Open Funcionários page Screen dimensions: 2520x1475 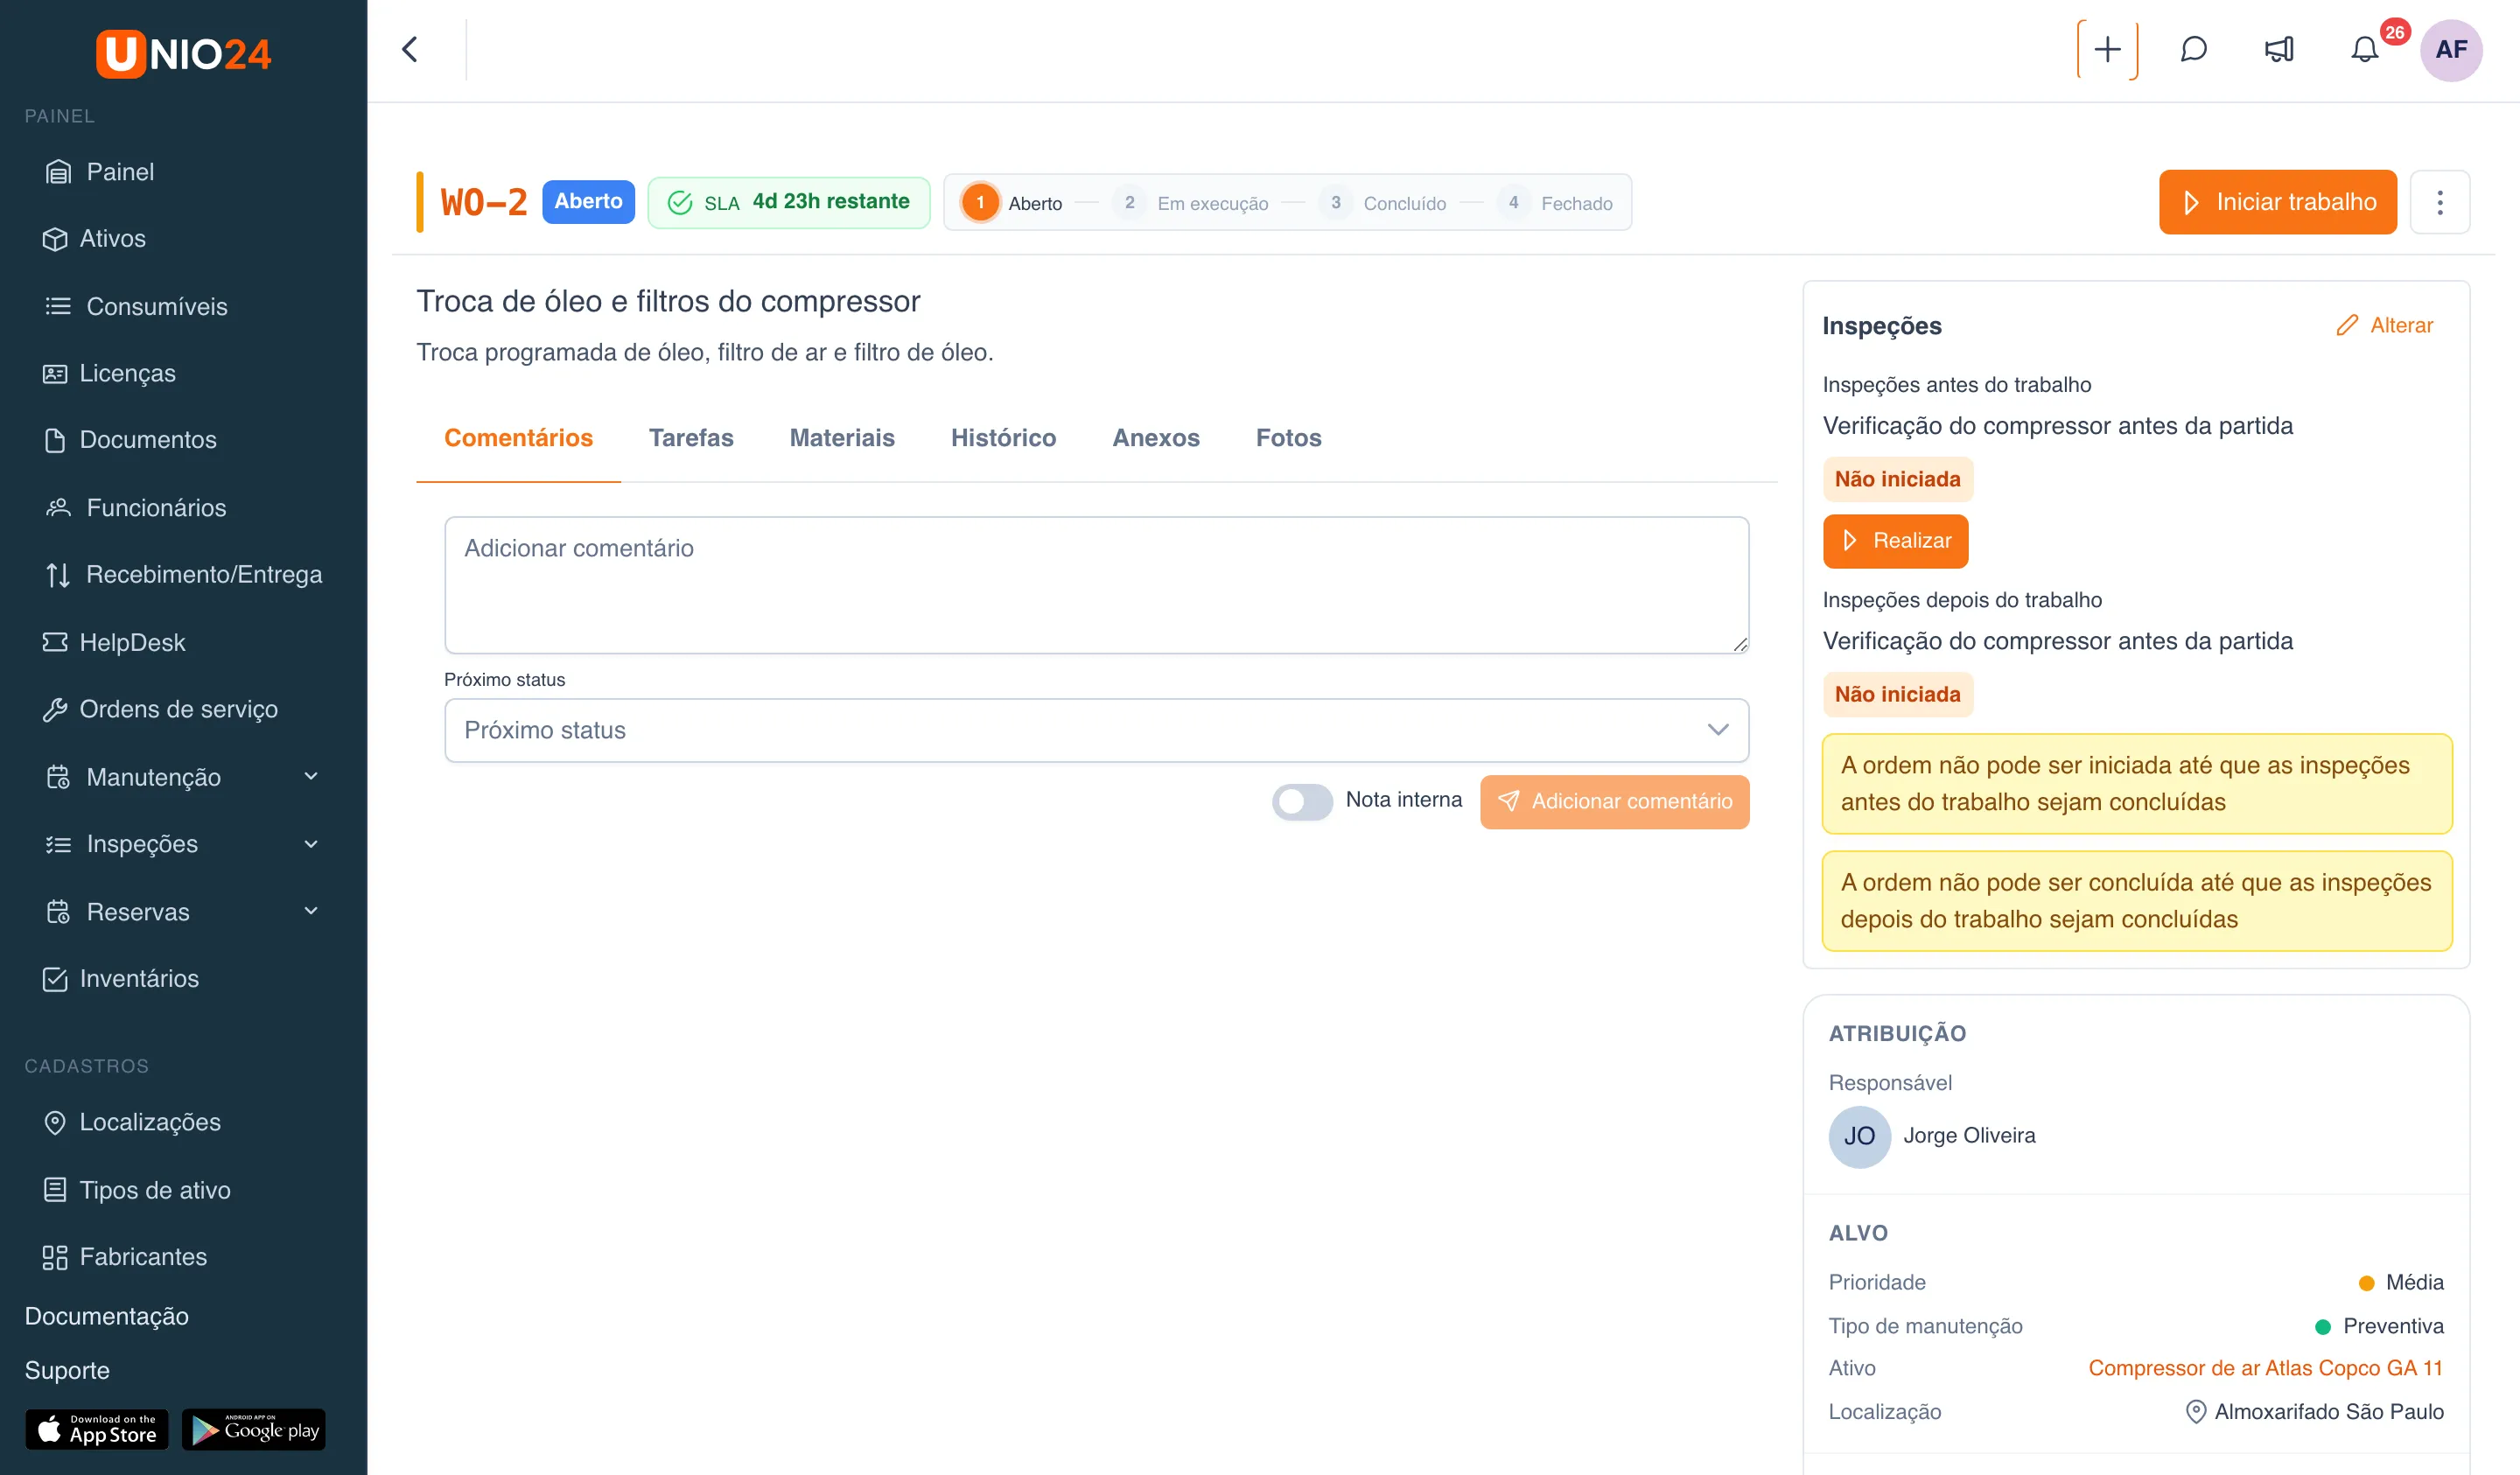coord(136,508)
